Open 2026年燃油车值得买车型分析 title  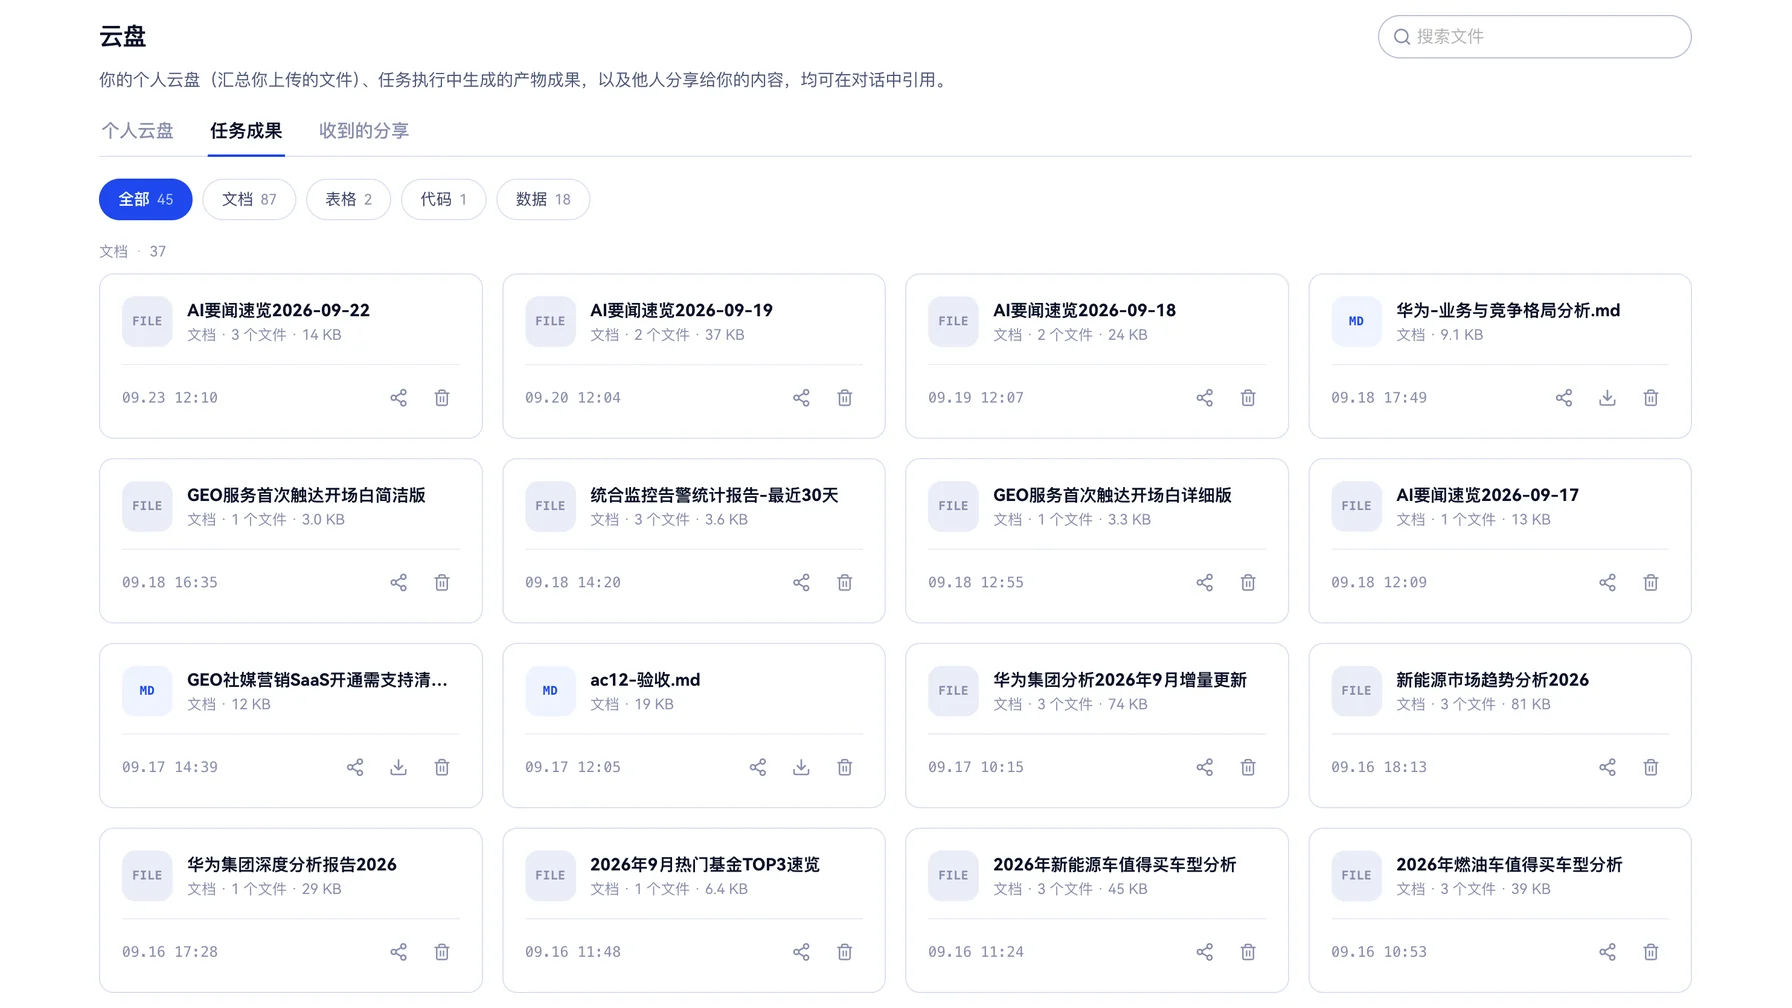(1509, 865)
